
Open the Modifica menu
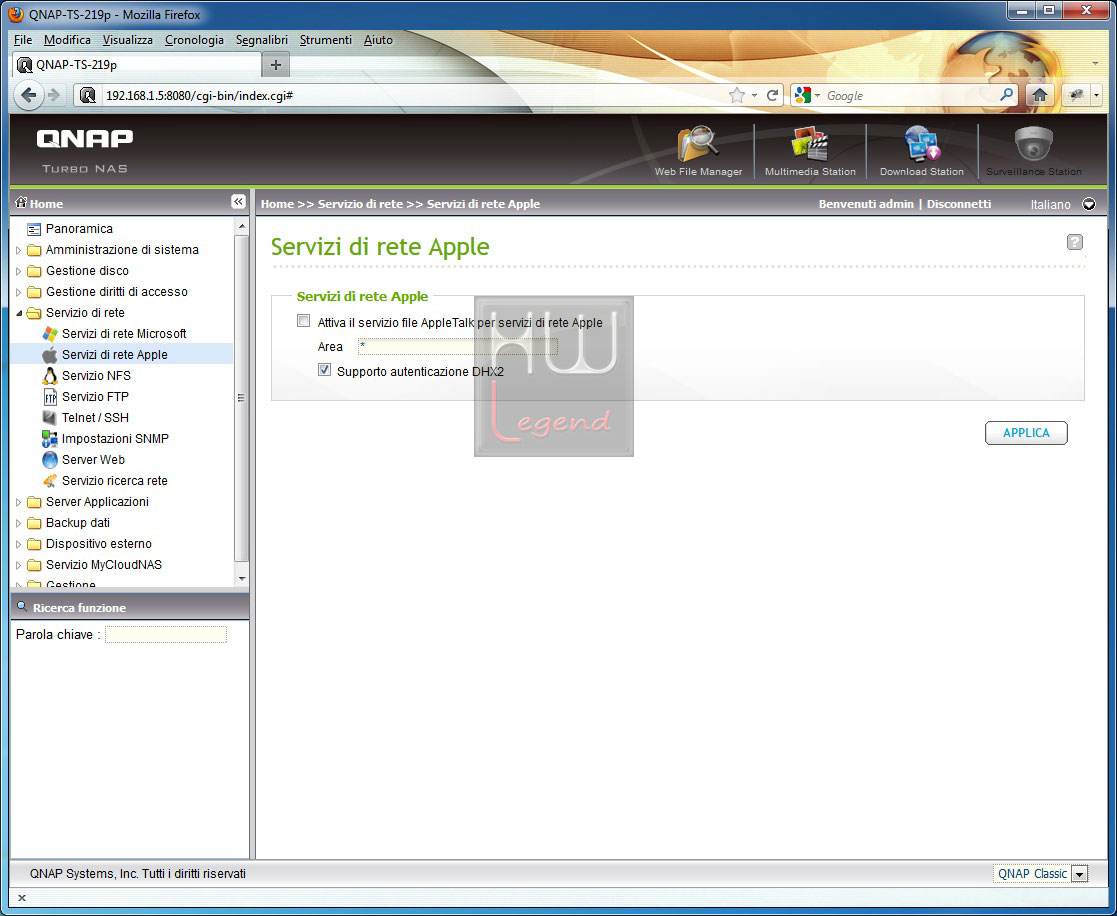67,40
